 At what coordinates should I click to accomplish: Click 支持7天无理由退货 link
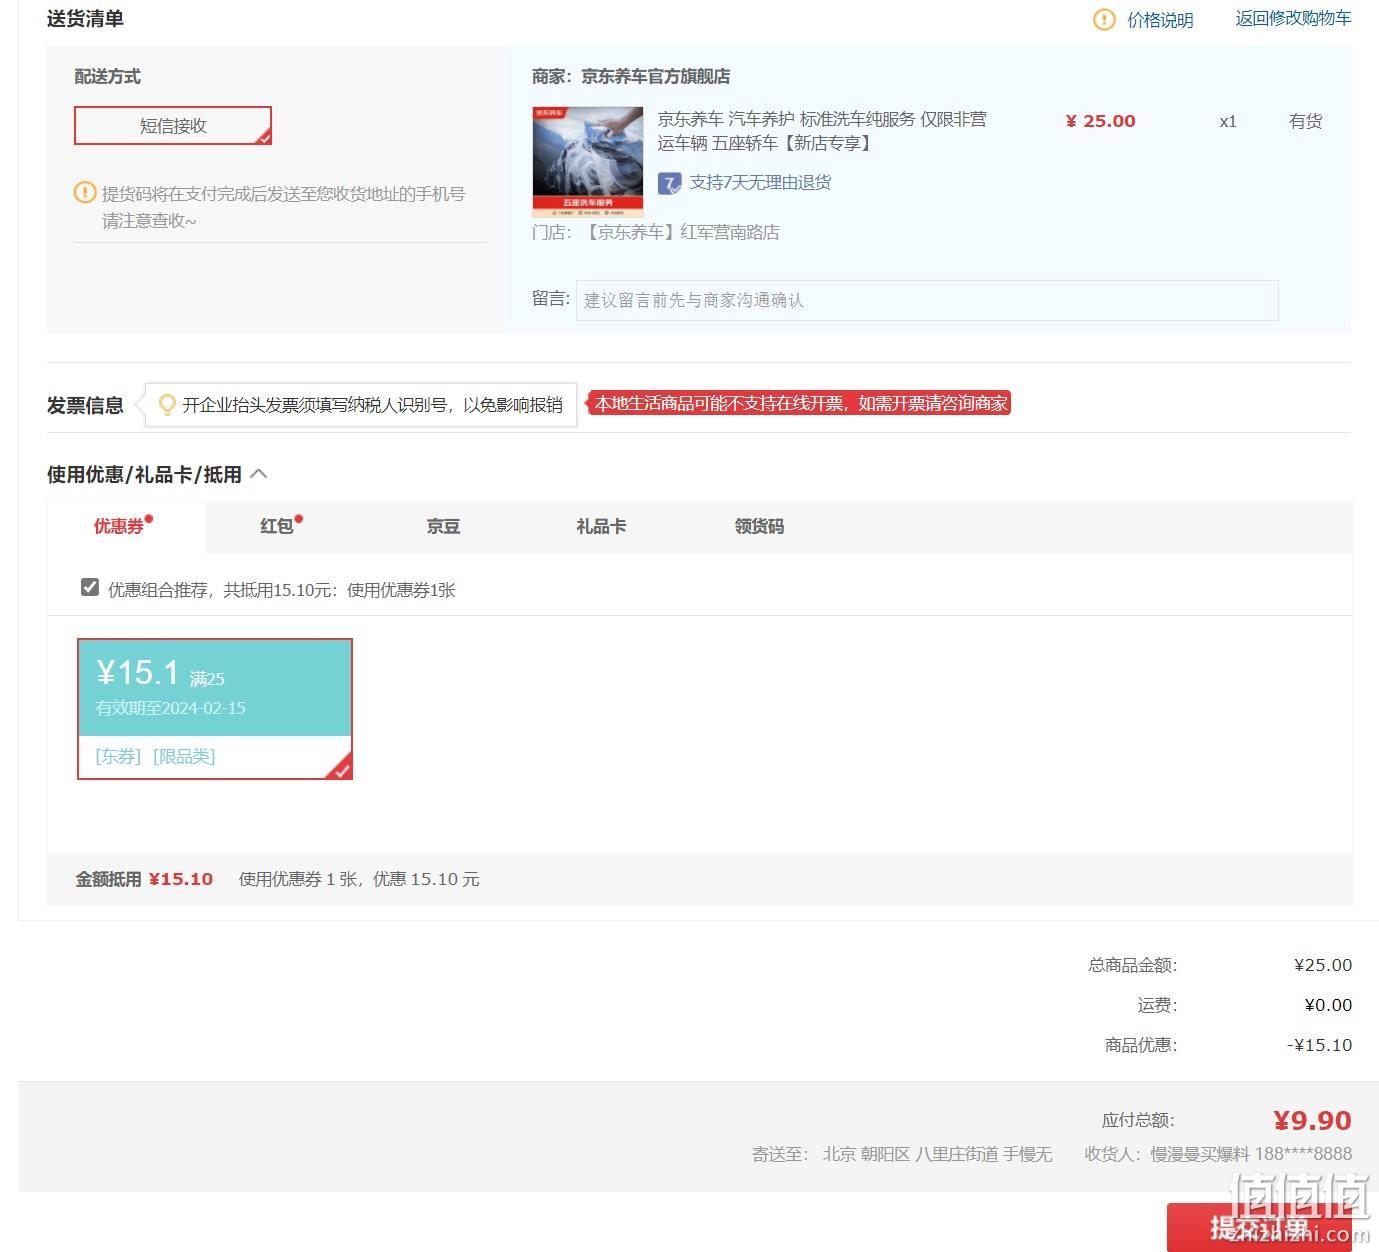point(760,182)
